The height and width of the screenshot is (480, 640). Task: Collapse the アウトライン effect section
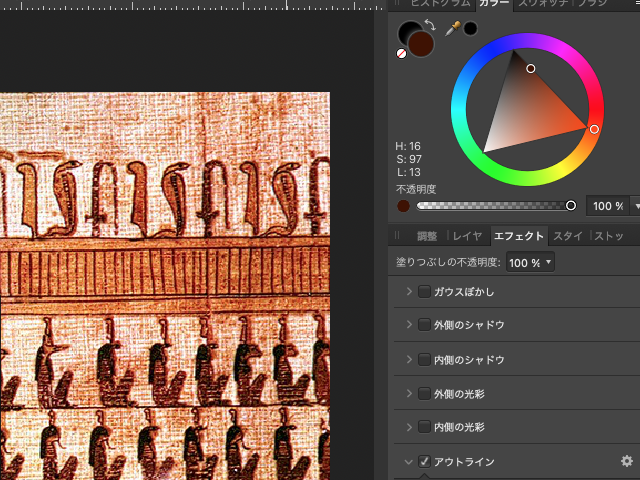point(409,462)
